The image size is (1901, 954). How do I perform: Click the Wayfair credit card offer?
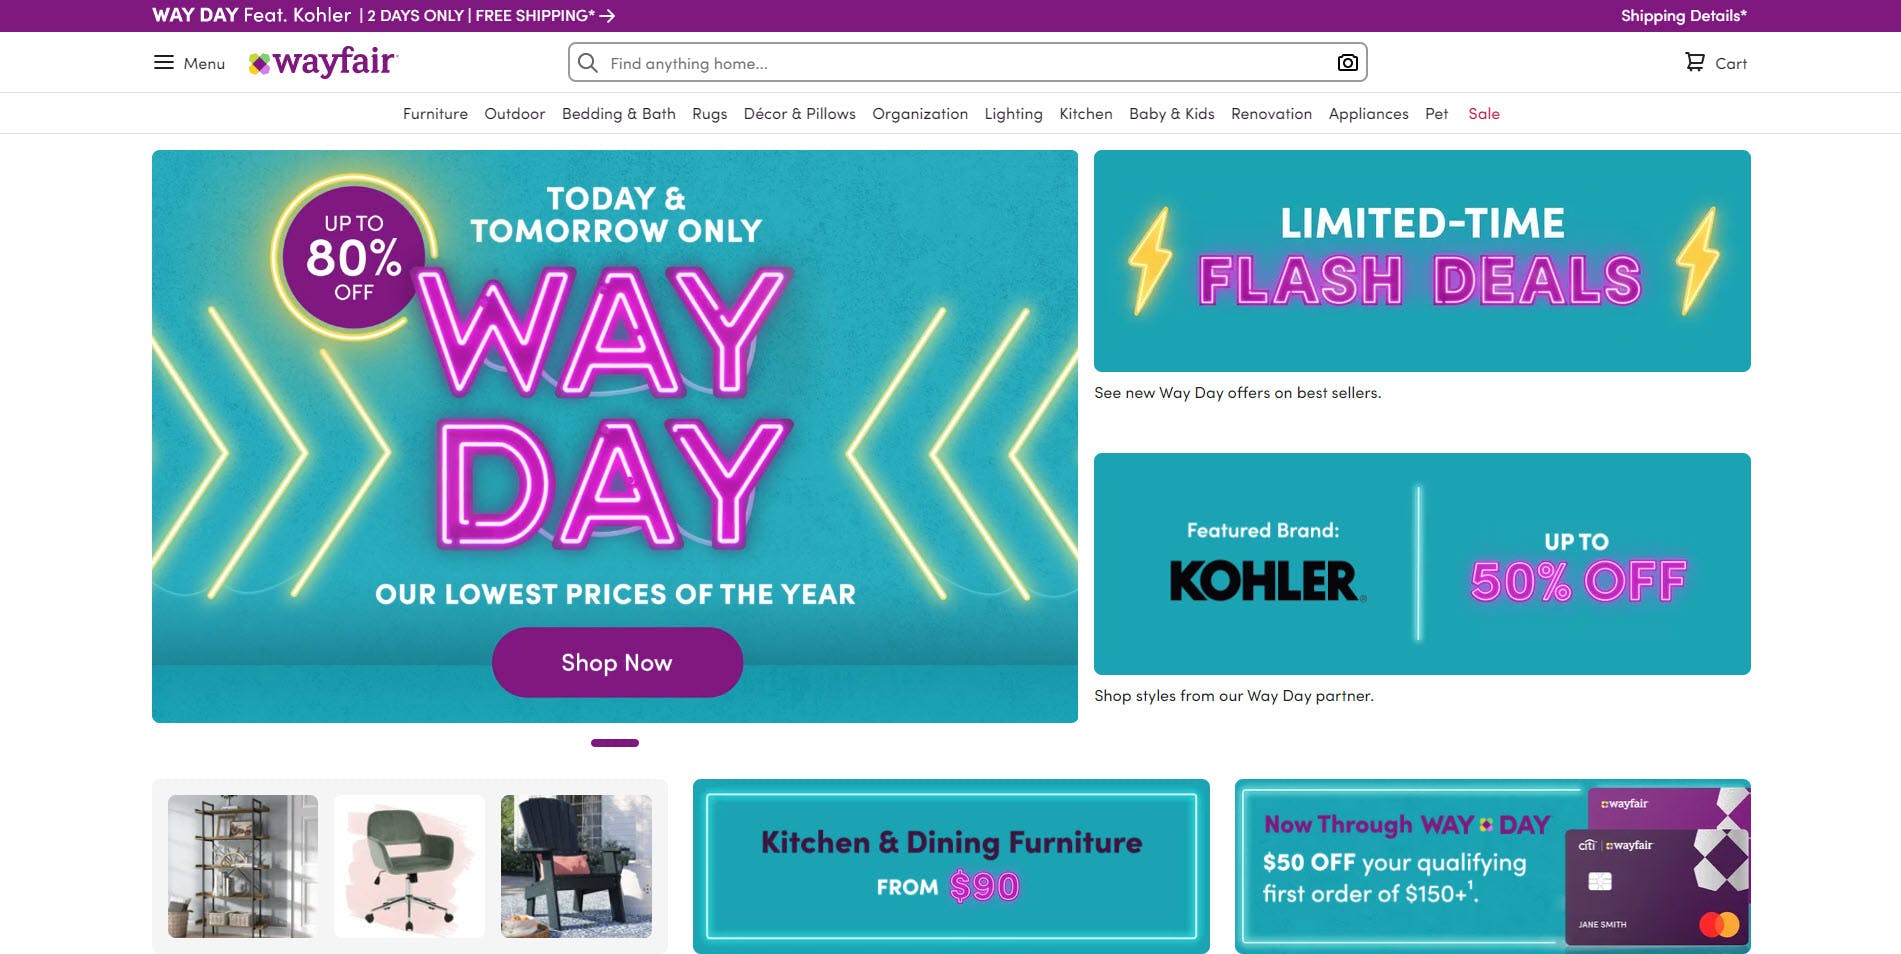click(1492, 866)
